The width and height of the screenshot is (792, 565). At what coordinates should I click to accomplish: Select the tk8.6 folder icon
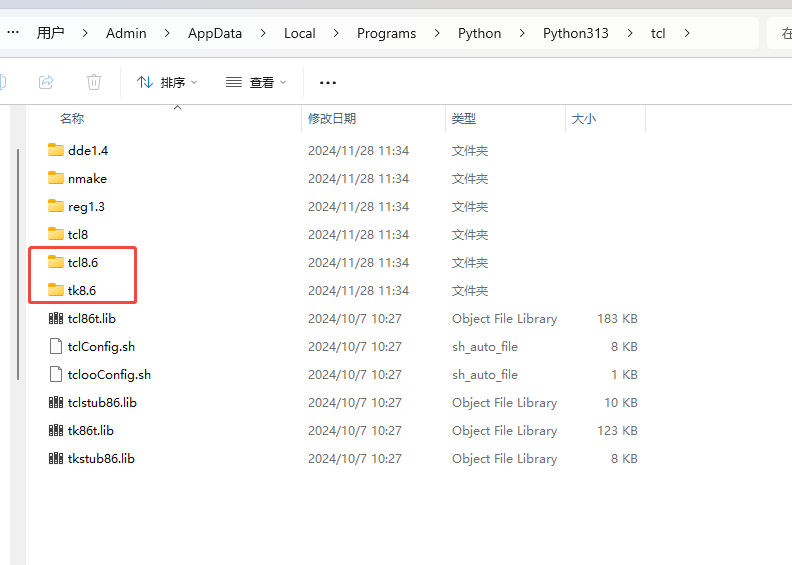click(x=56, y=290)
